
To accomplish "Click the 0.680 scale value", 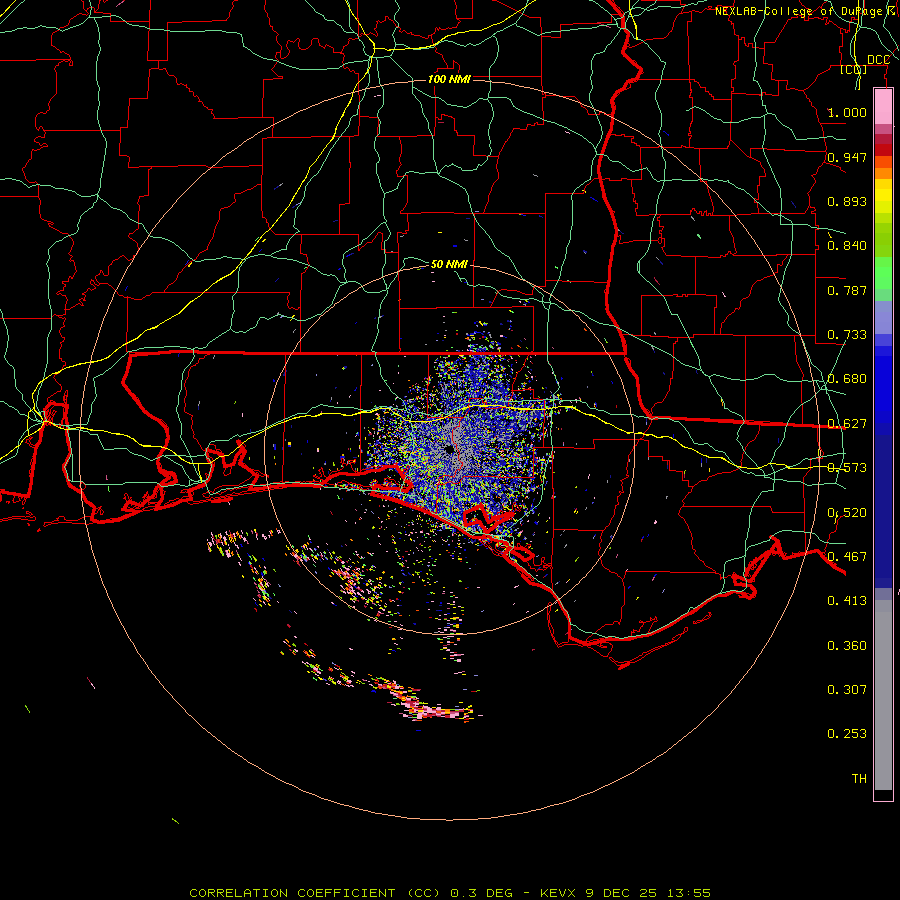I will pos(847,379).
